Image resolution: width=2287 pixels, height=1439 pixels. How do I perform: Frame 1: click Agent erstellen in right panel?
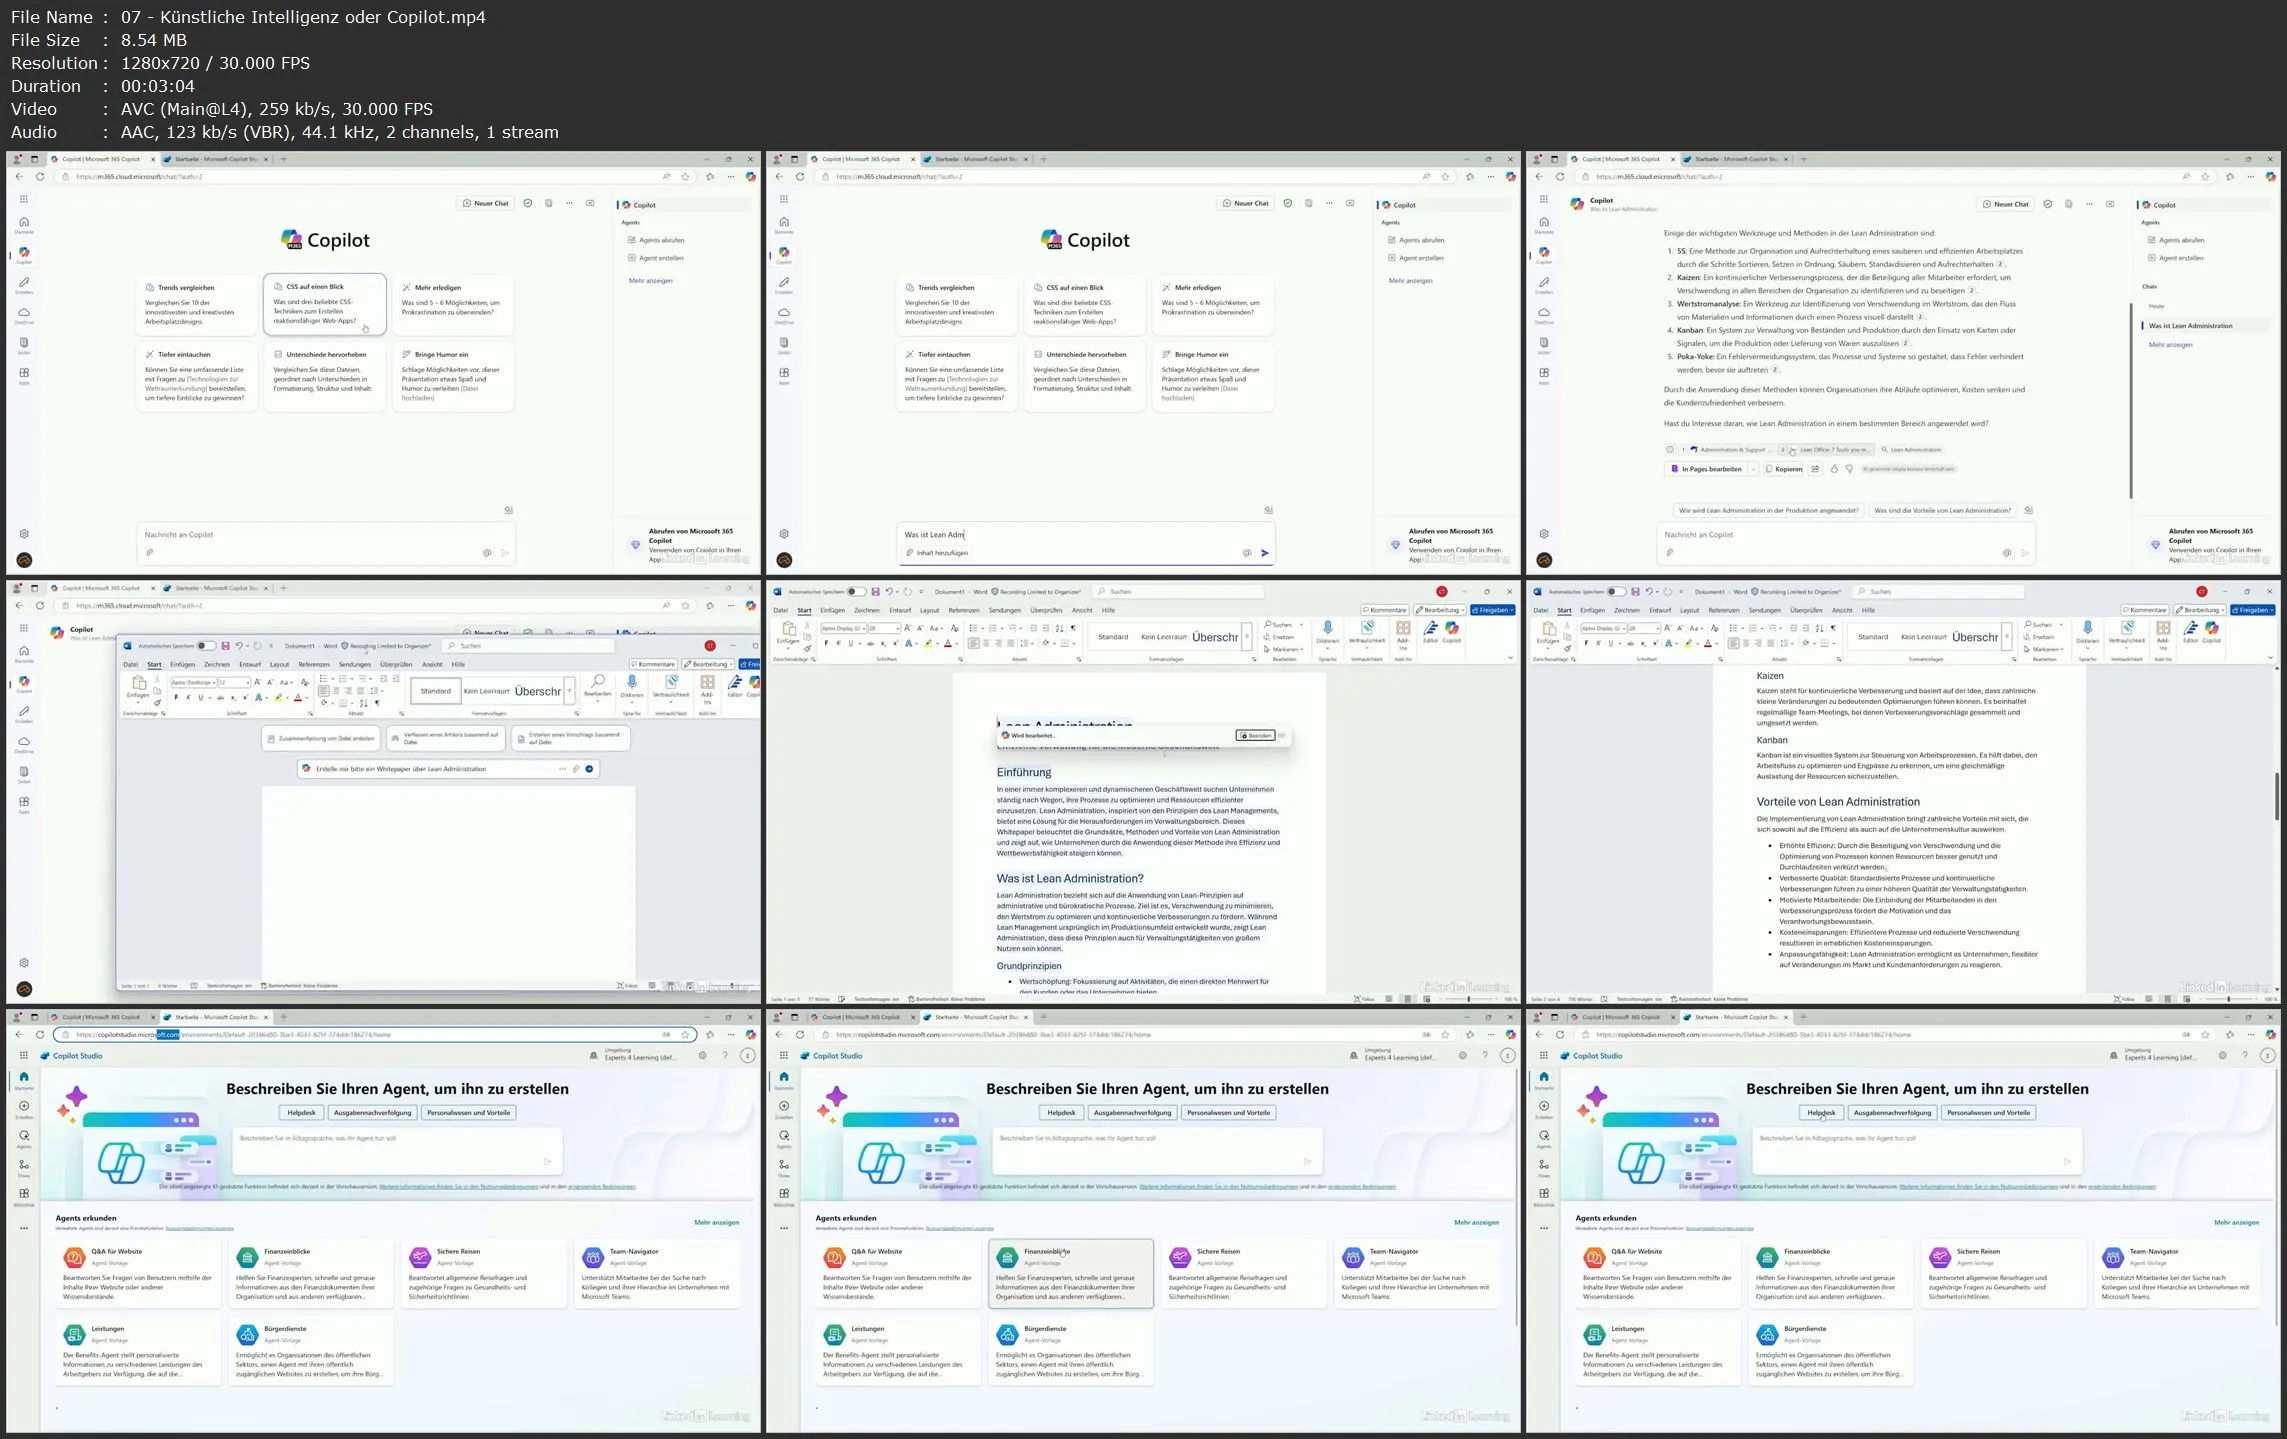pyautogui.click(x=656, y=258)
